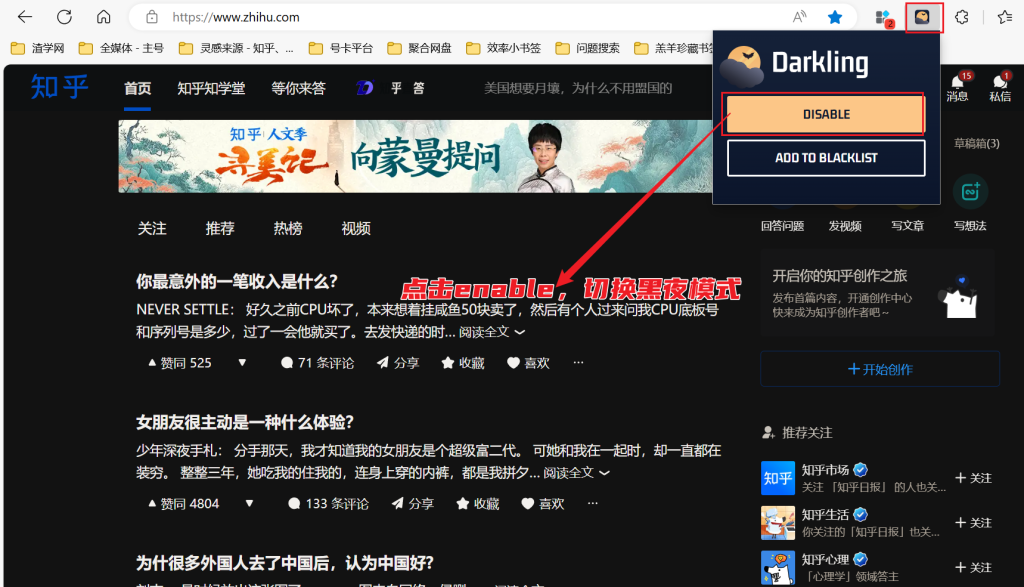Switch to the 热榜 tab
This screenshot has width=1024, height=587.
click(x=287, y=228)
